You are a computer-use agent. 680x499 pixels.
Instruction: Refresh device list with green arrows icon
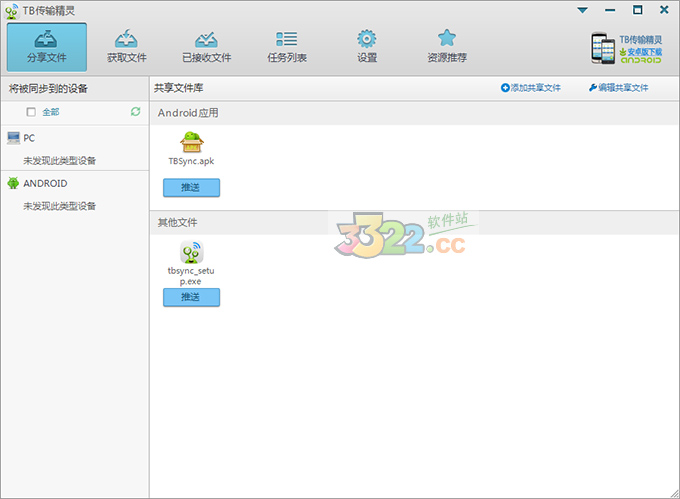tap(135, 112)
